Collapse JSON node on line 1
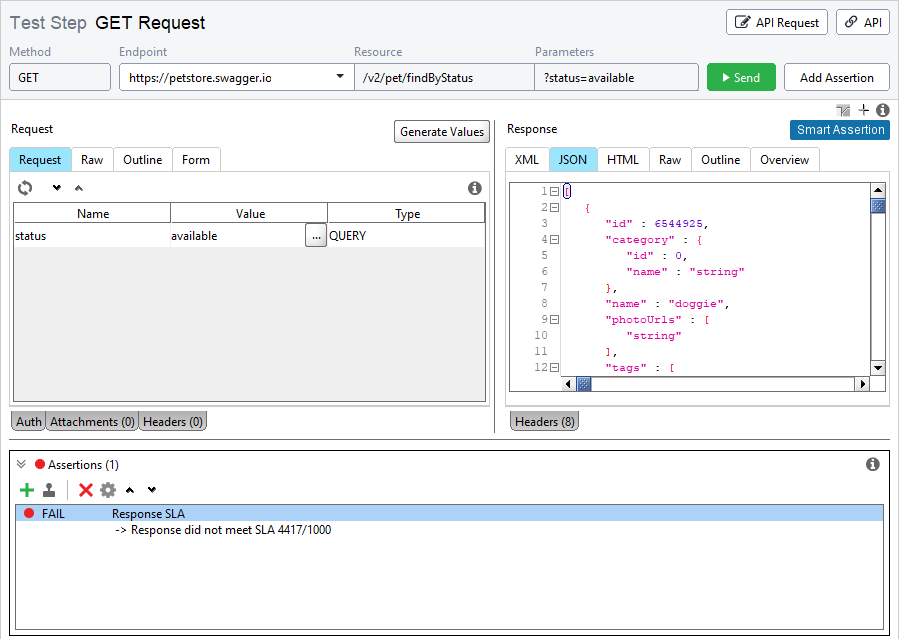 point(554,191)
